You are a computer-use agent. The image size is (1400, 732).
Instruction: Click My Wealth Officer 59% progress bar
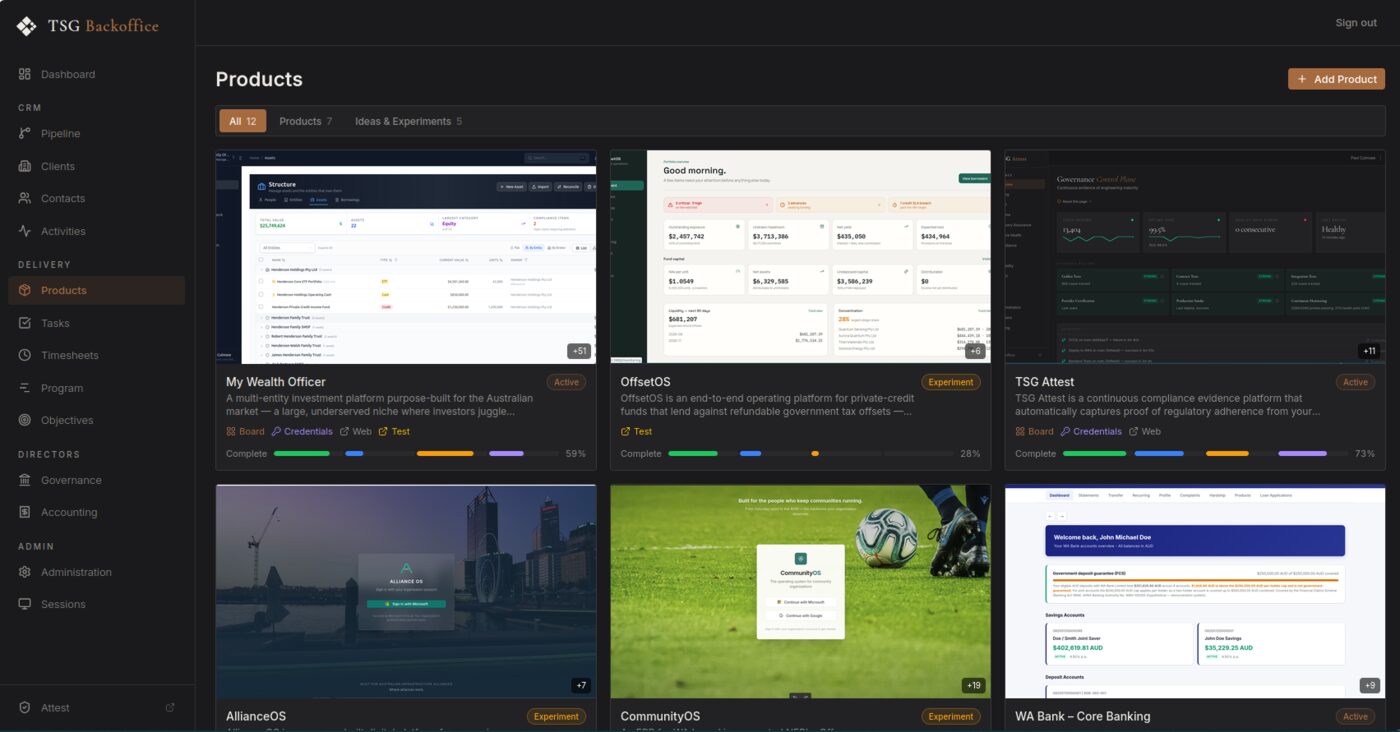coord(416,454)
